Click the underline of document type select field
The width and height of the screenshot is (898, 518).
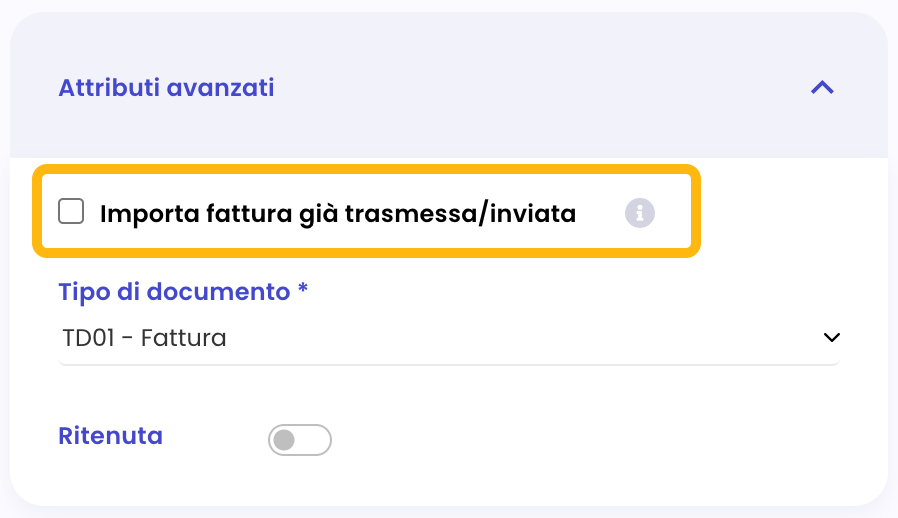click(x=449, y=364)
